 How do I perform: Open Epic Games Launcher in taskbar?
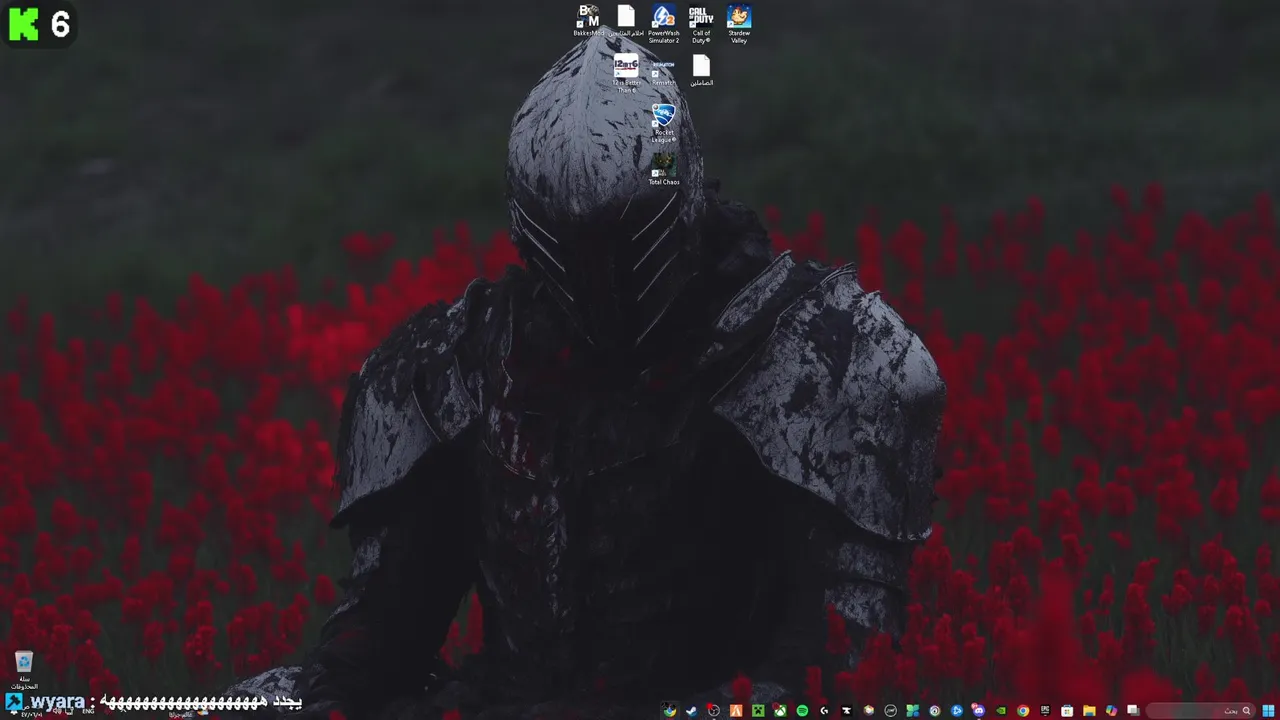pyautogui.click(x=1045, y=711)
